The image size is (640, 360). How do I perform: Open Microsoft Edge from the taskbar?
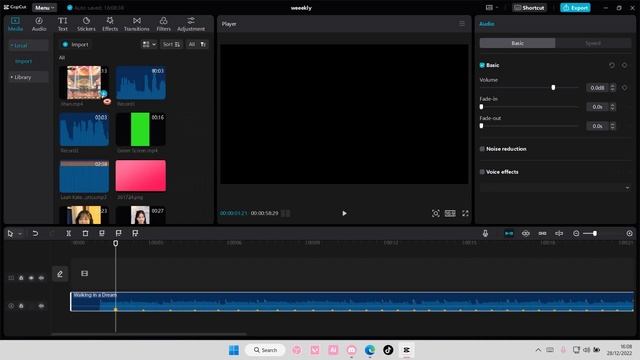pos(370,350)
